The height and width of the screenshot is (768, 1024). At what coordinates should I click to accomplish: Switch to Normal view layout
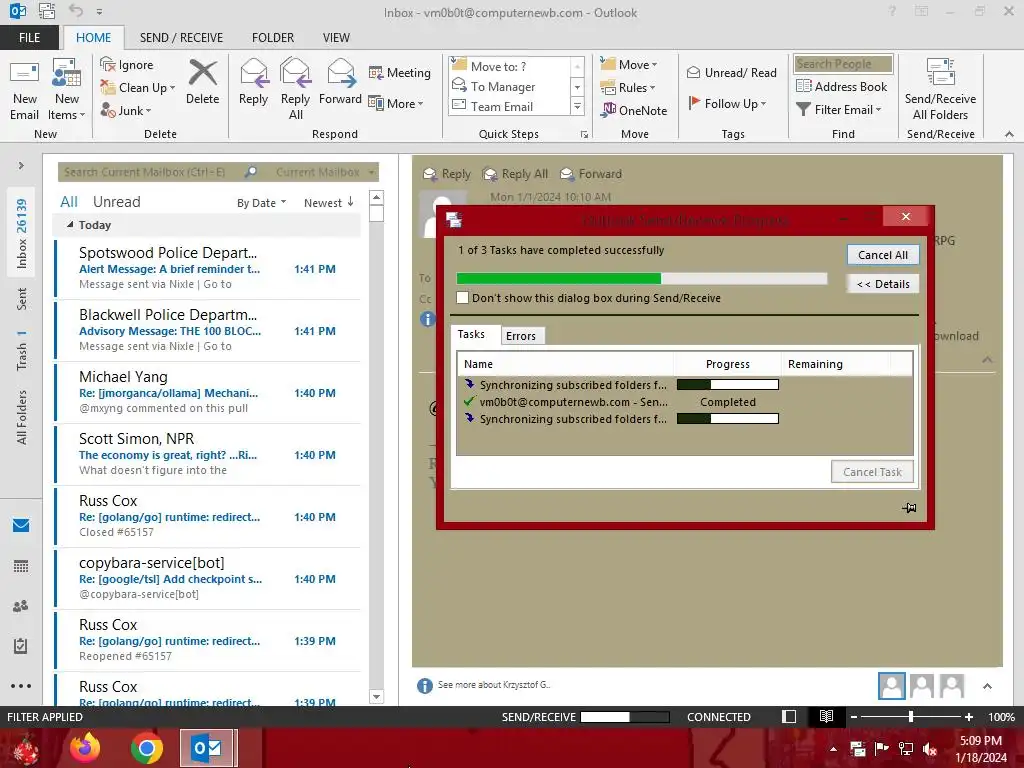tap(789, 716)
